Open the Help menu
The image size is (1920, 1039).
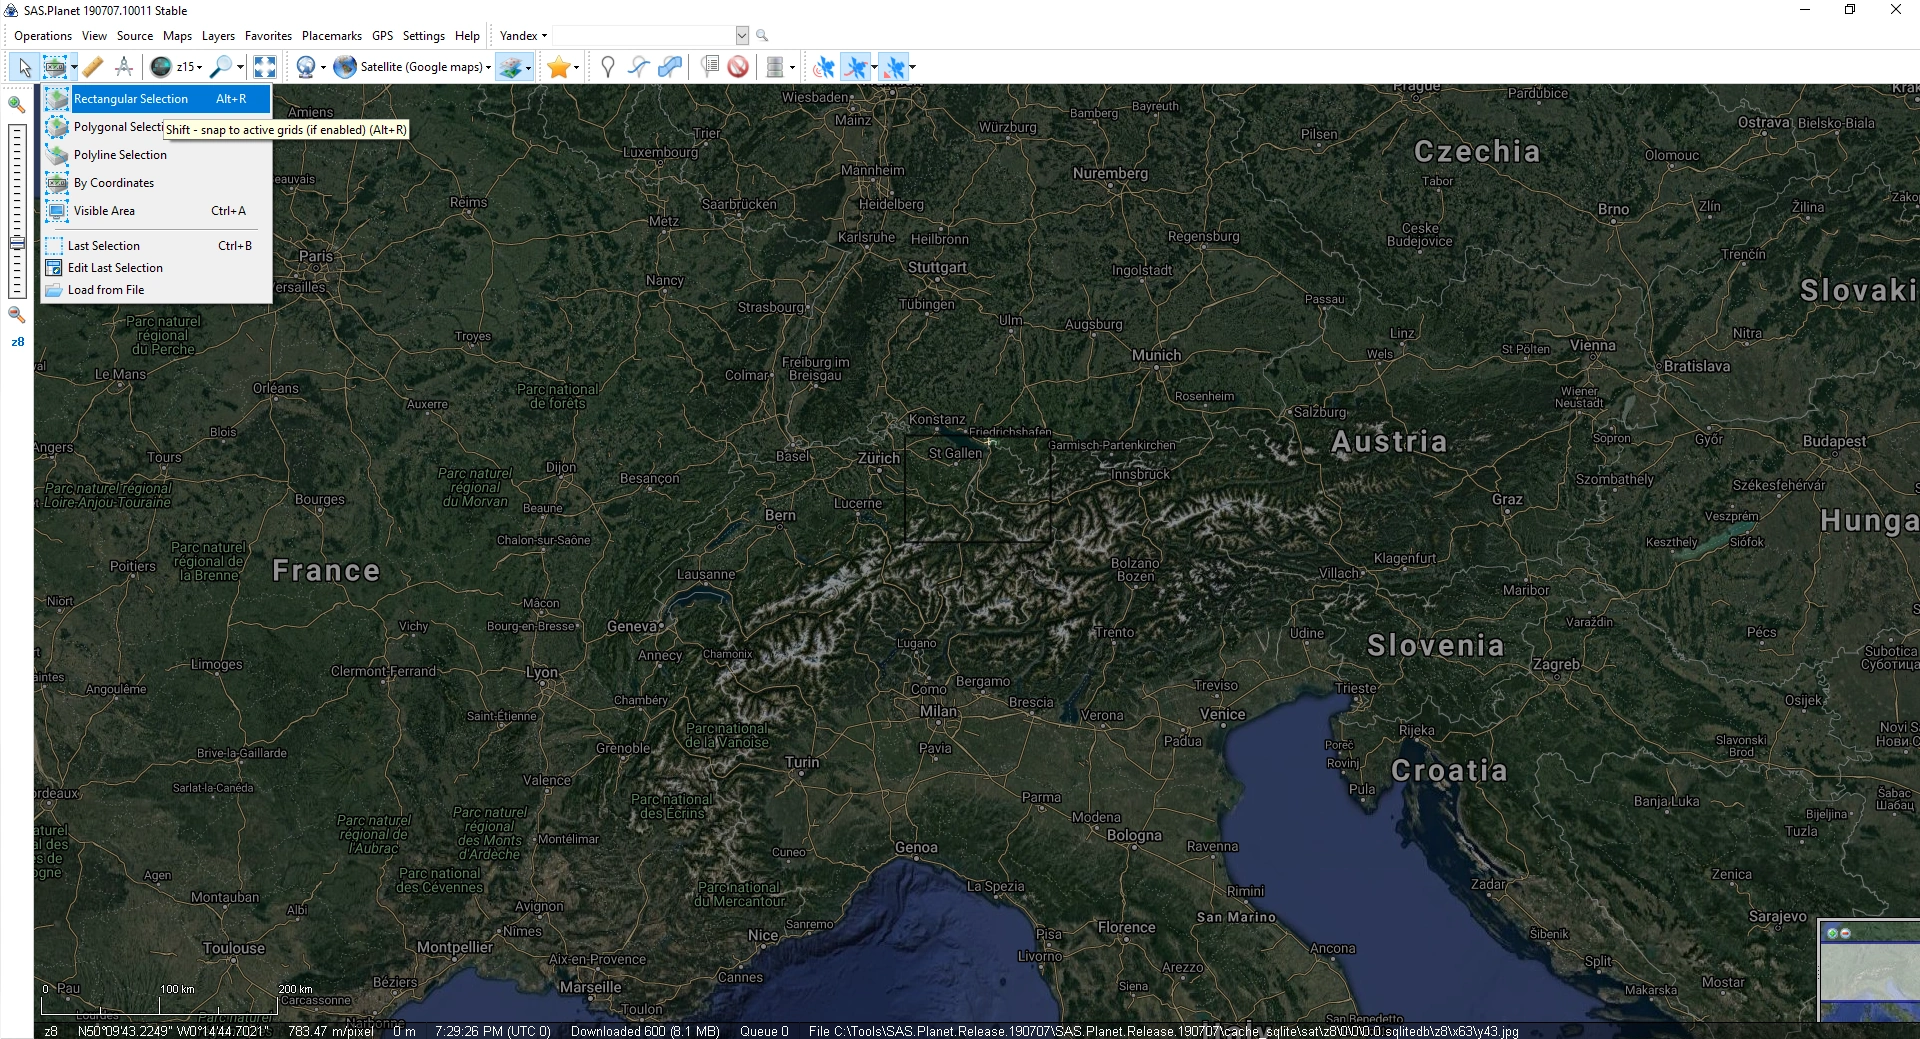(467, 36)
